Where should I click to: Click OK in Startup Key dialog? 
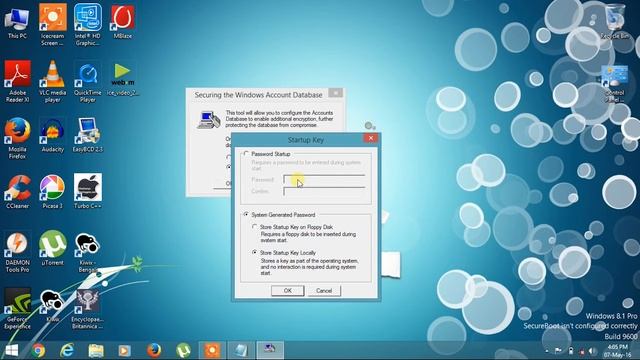[x=288, y=291]
